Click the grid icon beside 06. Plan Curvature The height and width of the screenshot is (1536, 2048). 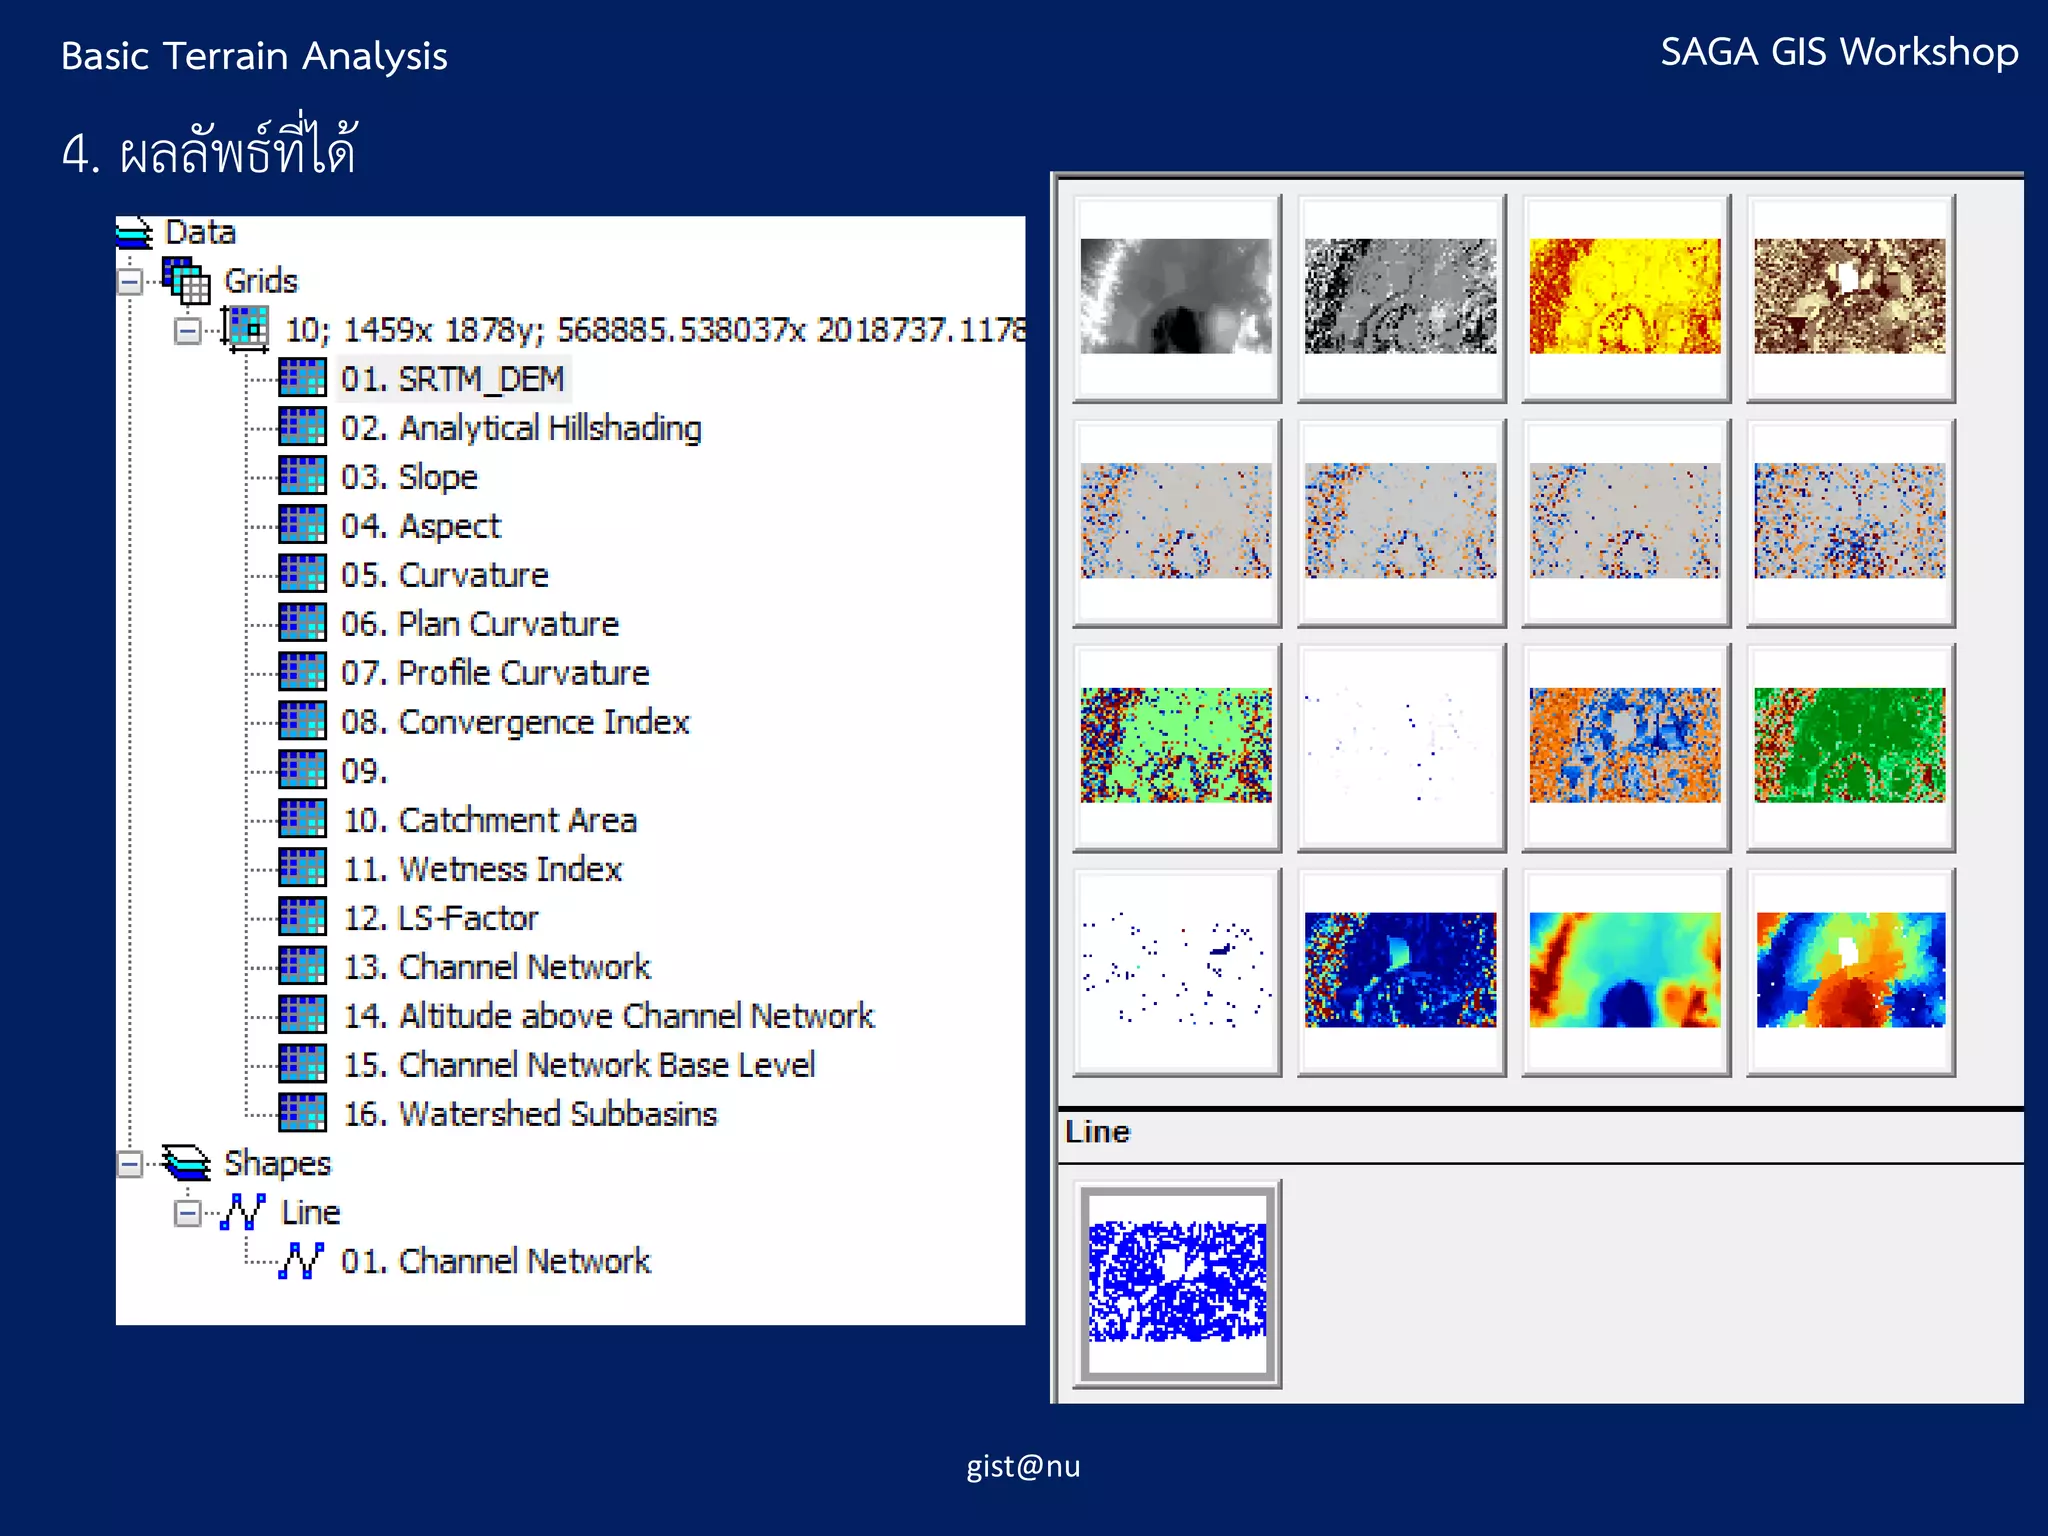302,623
